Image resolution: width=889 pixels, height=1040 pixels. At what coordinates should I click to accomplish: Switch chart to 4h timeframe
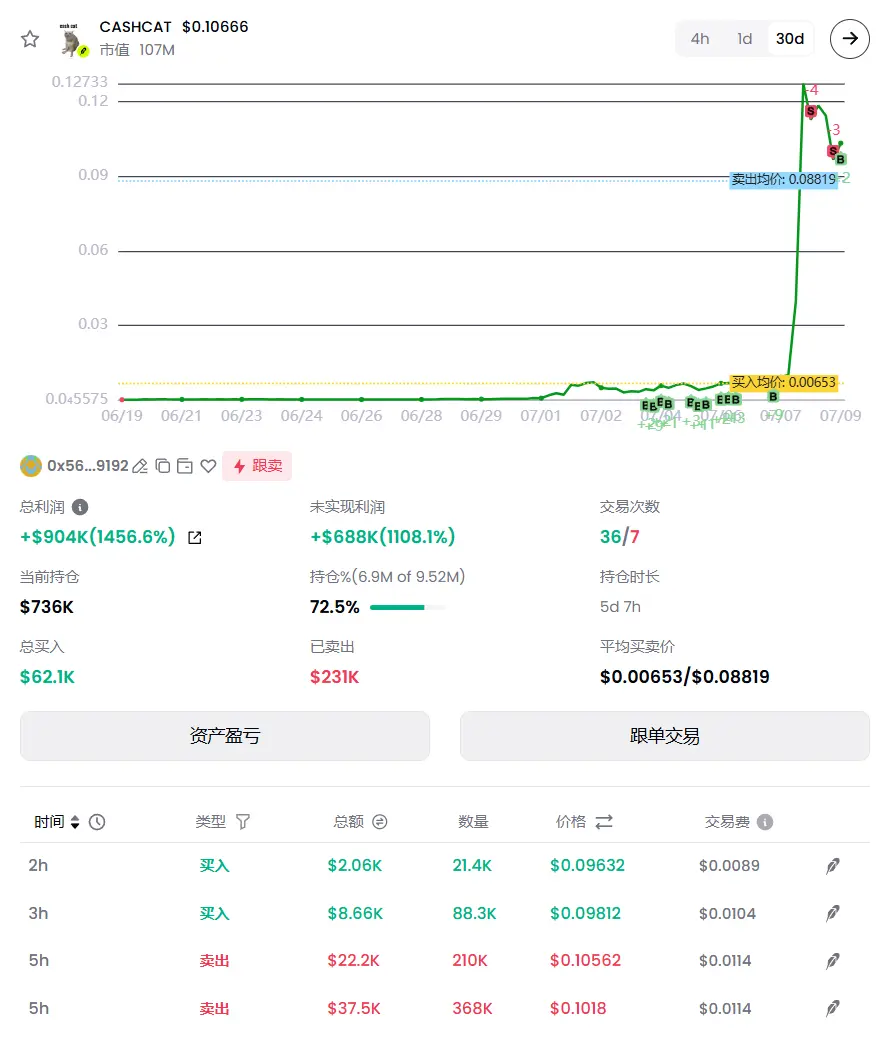click(700, 39)
